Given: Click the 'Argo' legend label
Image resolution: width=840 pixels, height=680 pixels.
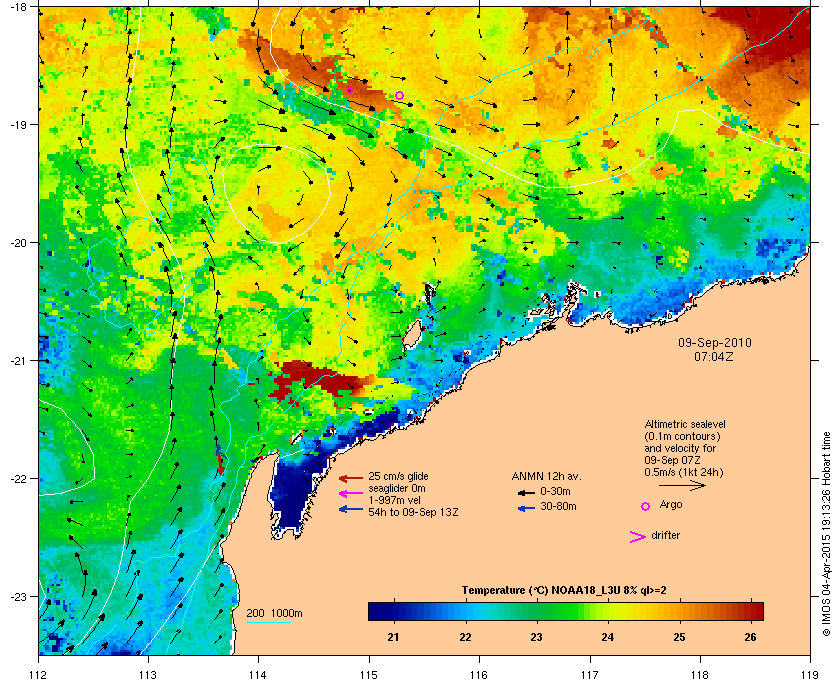Looking at the screenshot, I should tap(671, 505).
